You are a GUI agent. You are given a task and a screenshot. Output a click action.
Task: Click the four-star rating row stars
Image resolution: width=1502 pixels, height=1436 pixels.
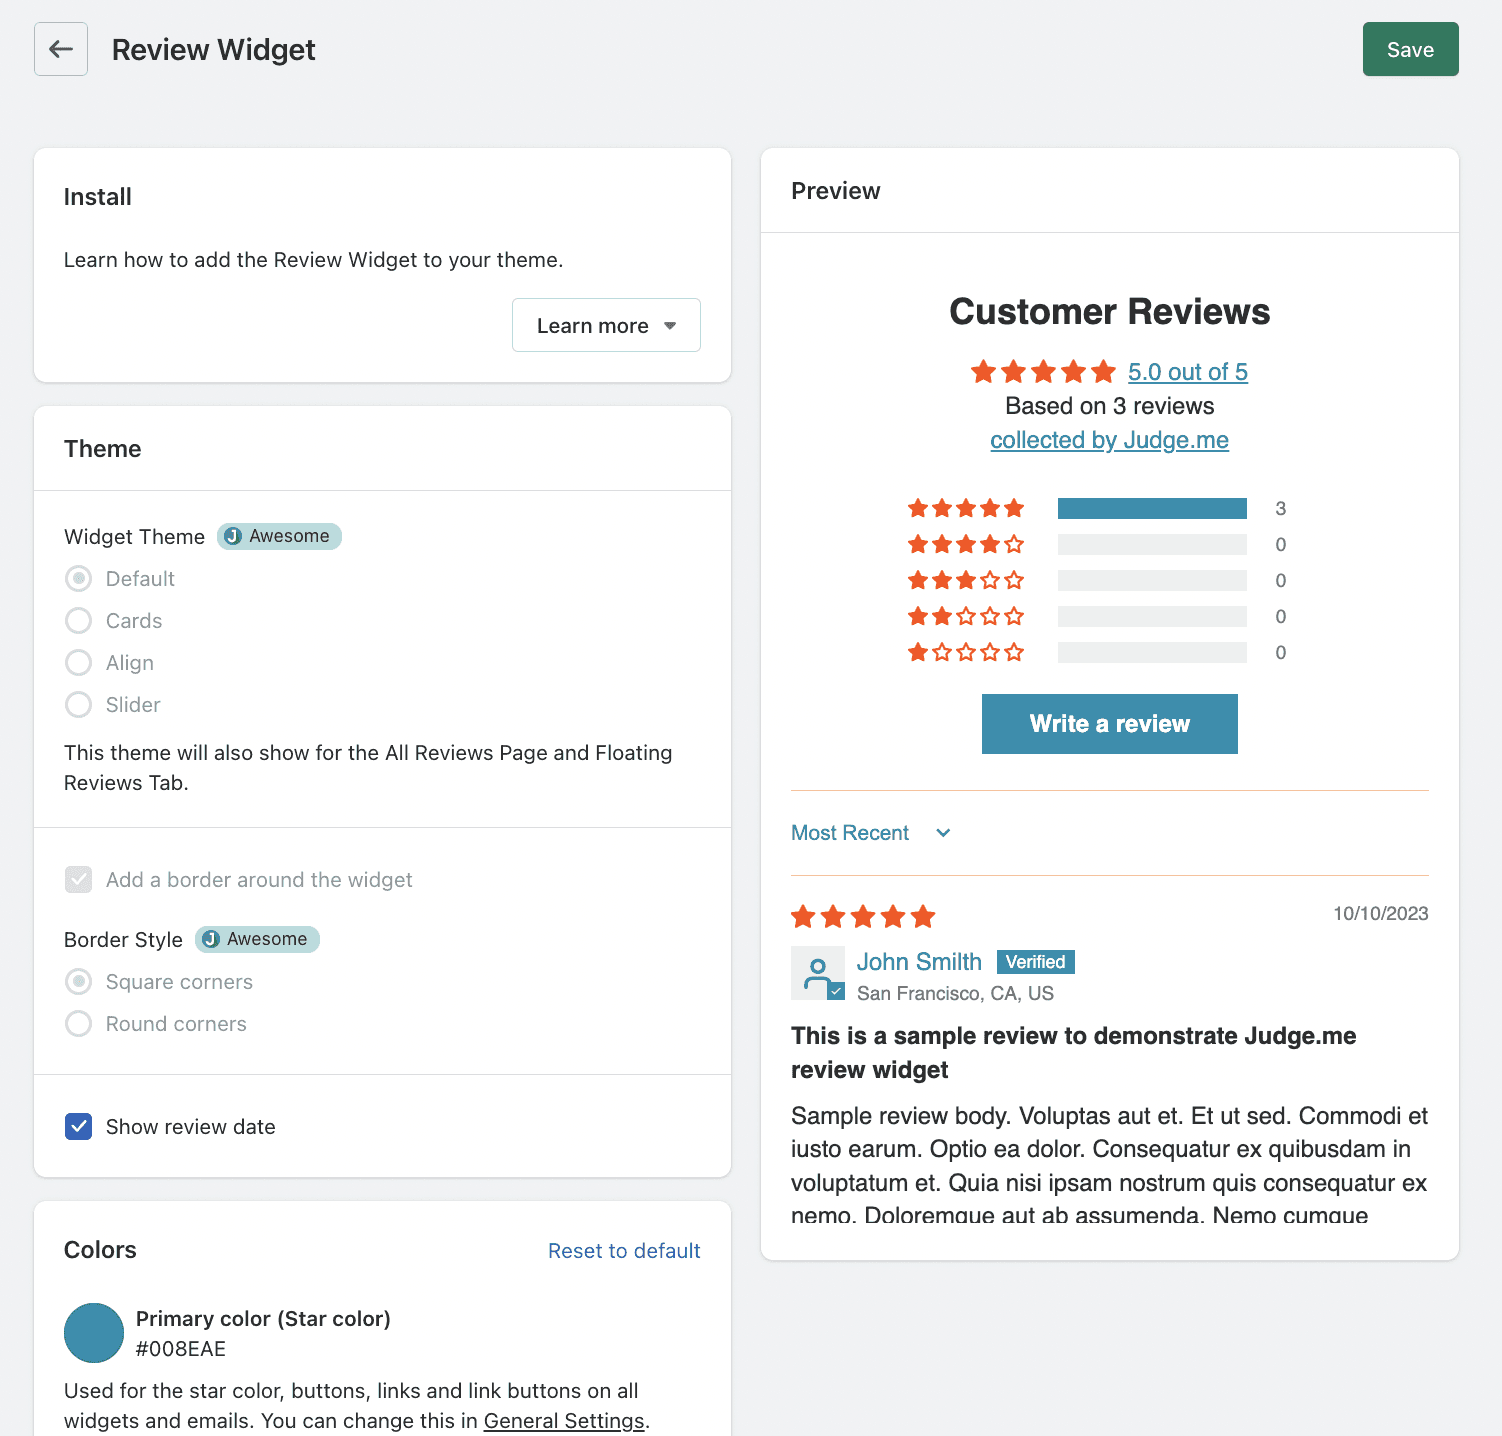(966, 544)
